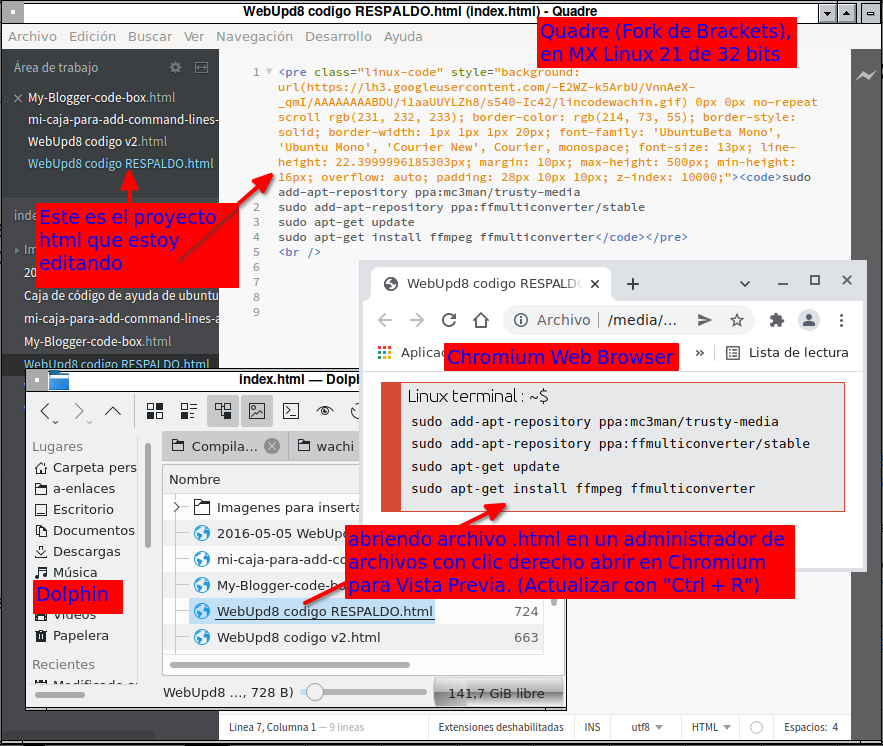This screenshot has height=746, width=883.
Task: Click Chromium address bar /media/ path
Action: [x=642, y=320]
